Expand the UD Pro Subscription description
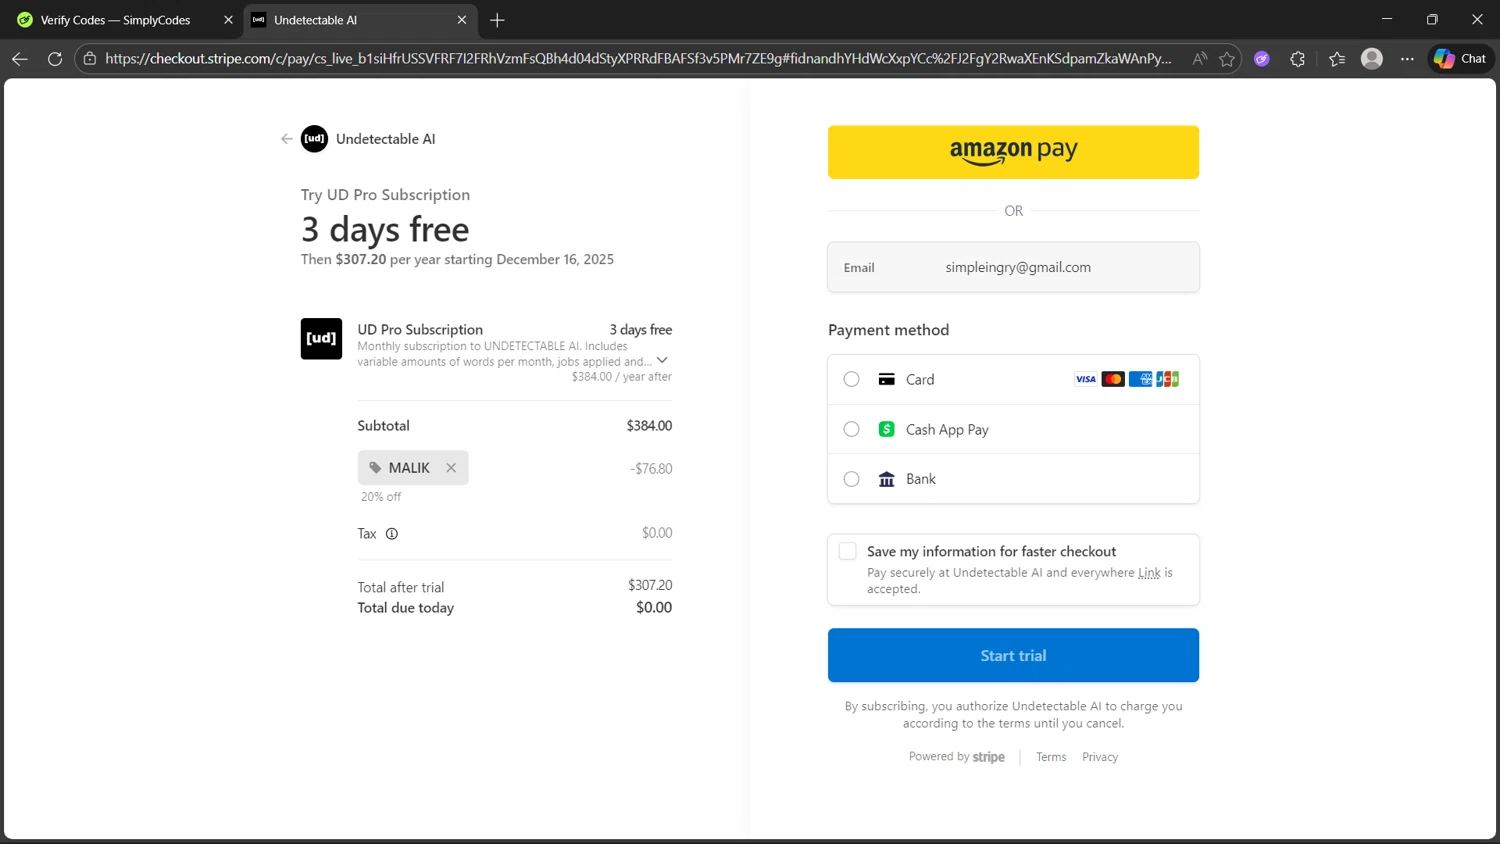 pos(662,360)
